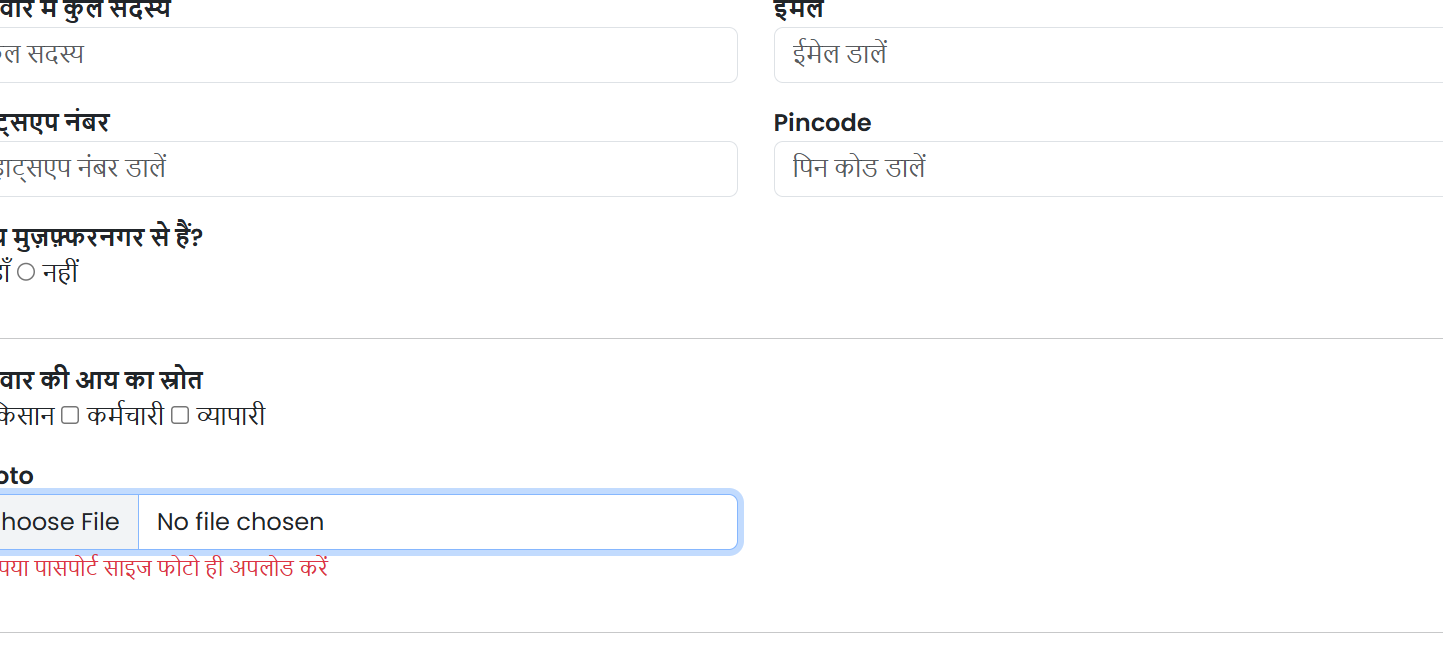The width and height of the screenshot is (1443, 656).
Task: Click the pincode field "पिन कोड डालें"
Action: [x=1107, y=169]
